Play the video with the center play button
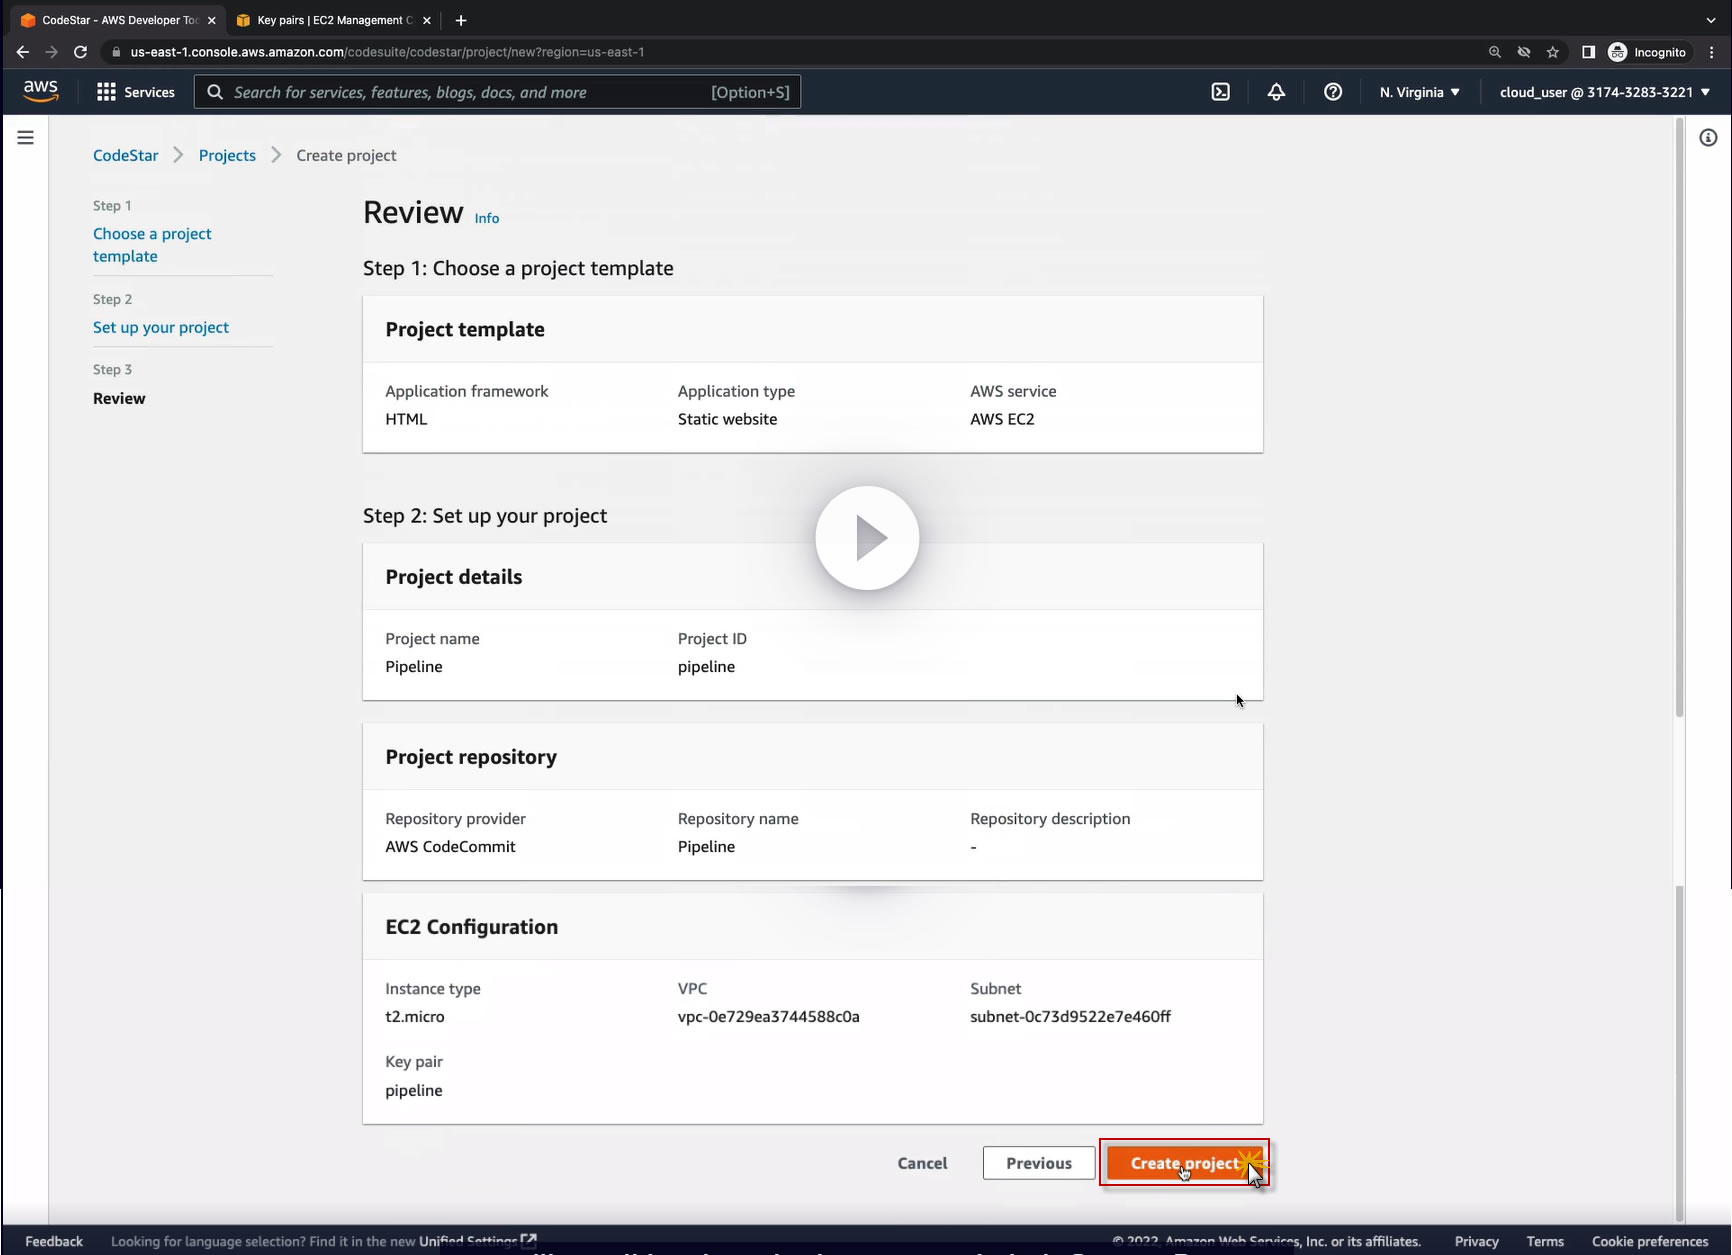The width and height of the screenshot is (1732, 1255). click(867, 538)
